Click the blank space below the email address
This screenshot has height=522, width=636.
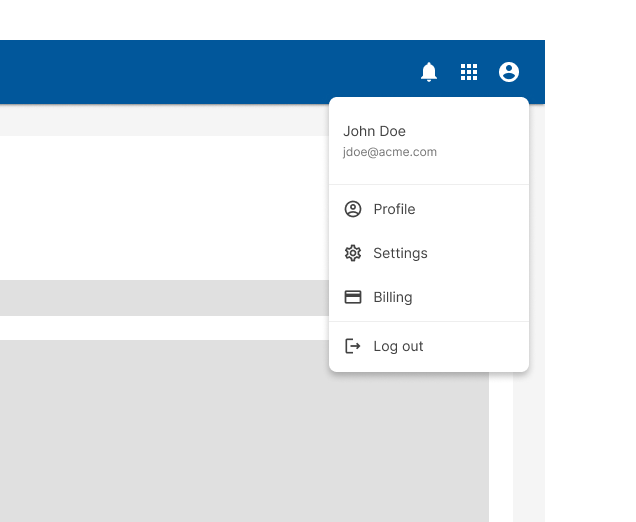click(x=428, y=172)
